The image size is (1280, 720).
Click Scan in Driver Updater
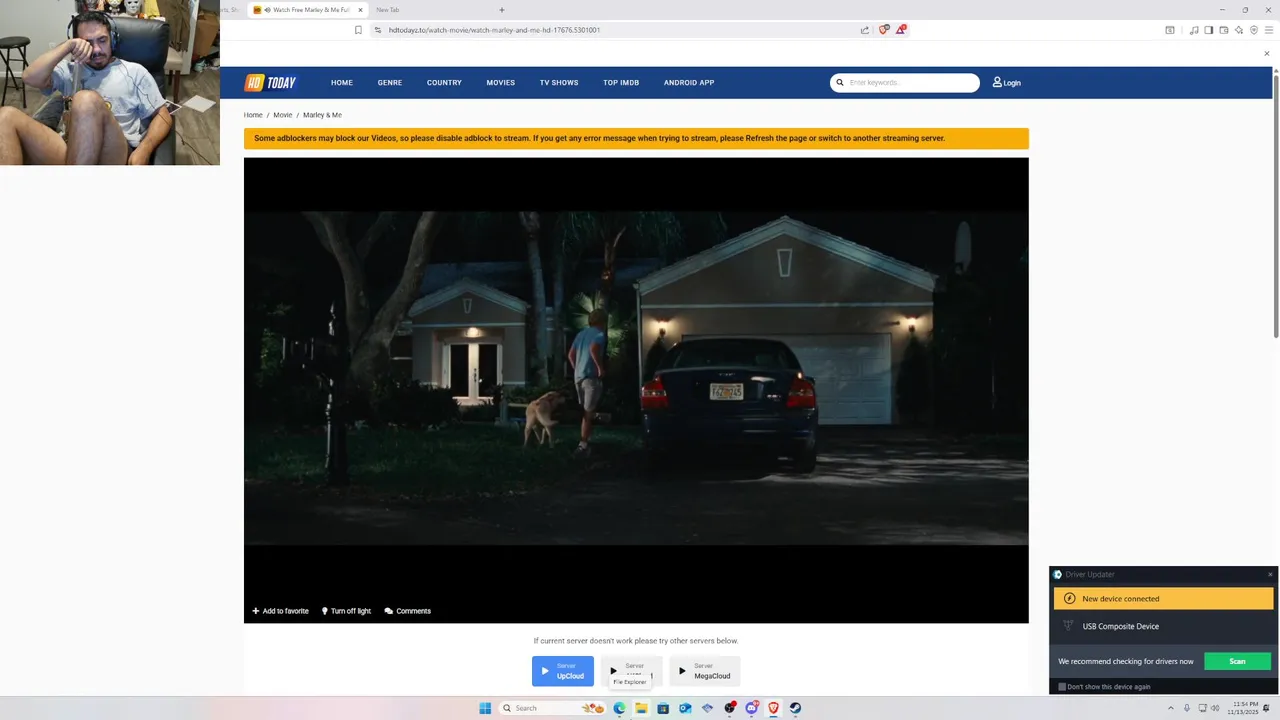tap(1237, 661)
